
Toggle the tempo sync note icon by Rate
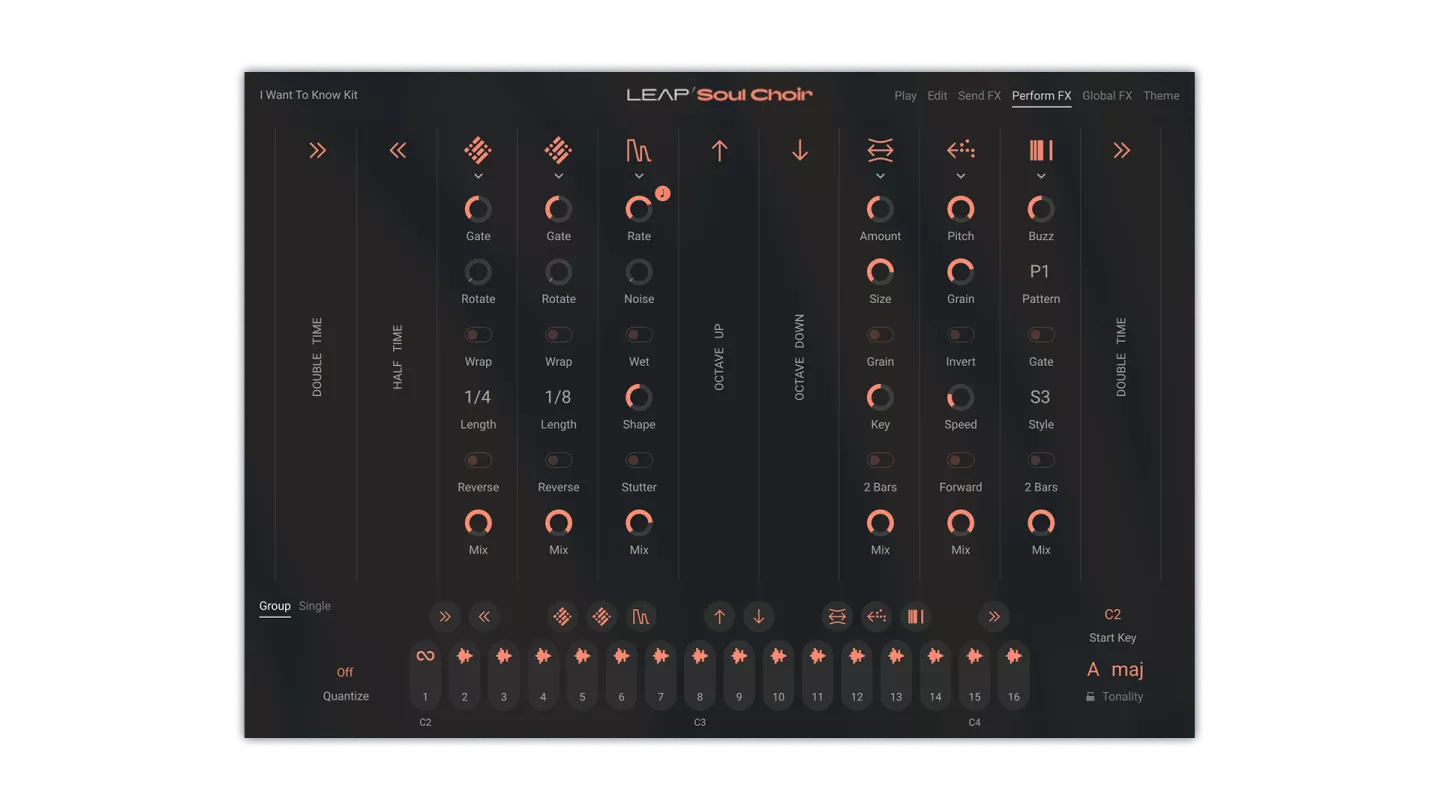pos(662,193)
